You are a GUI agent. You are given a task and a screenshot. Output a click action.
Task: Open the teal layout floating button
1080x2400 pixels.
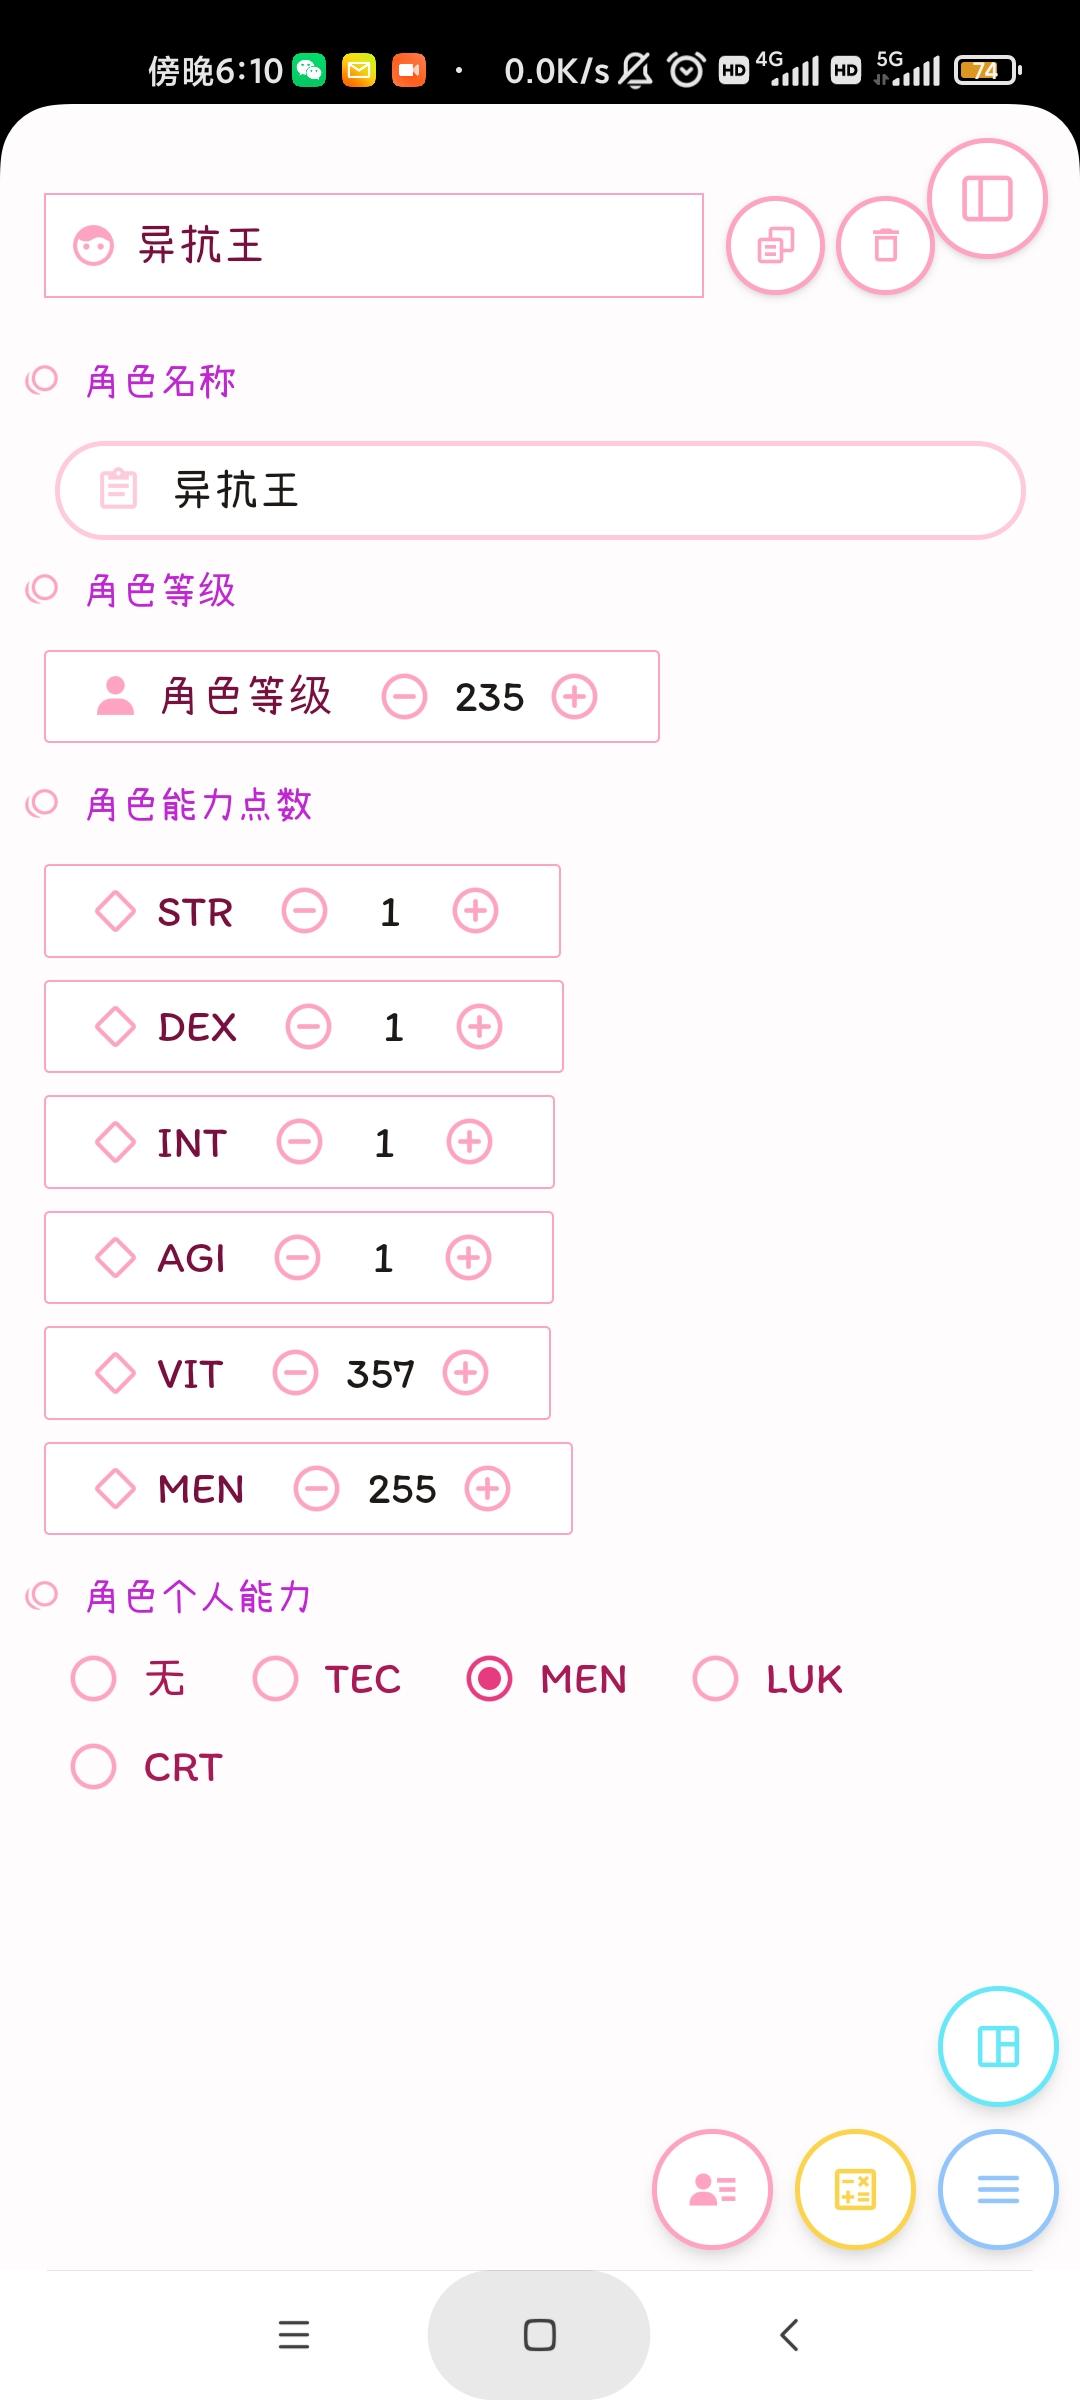tap(997, 2046)
